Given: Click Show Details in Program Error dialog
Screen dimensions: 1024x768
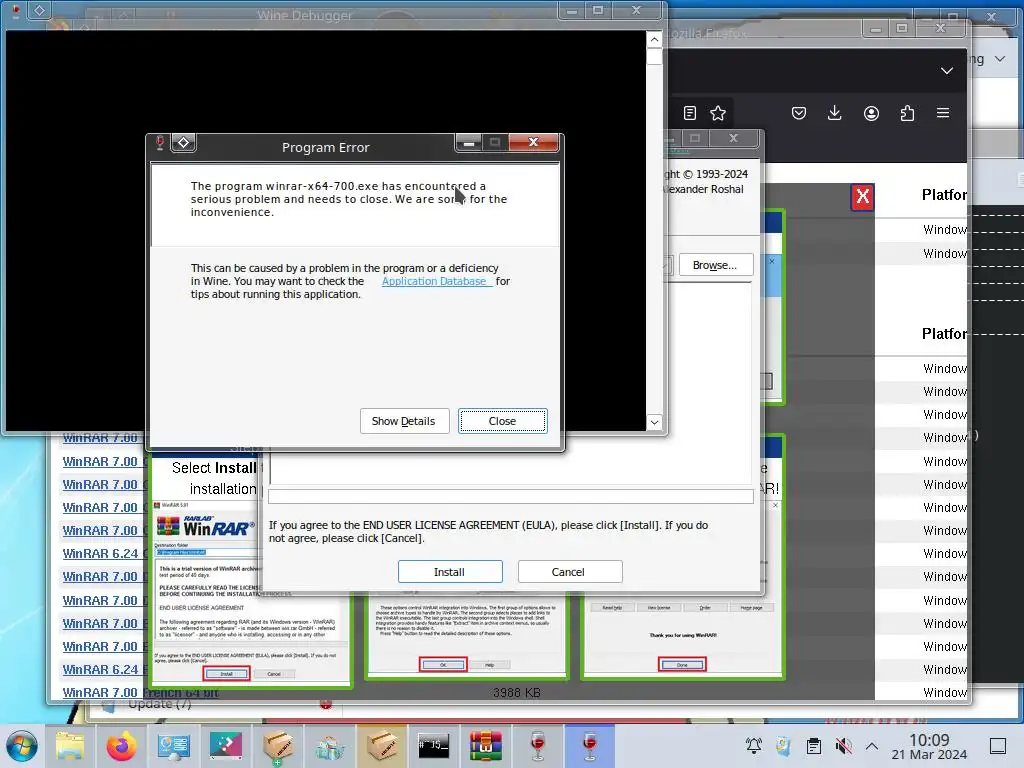Looking at the screenshot, I should pyautogui.click(x=404, y=421).
